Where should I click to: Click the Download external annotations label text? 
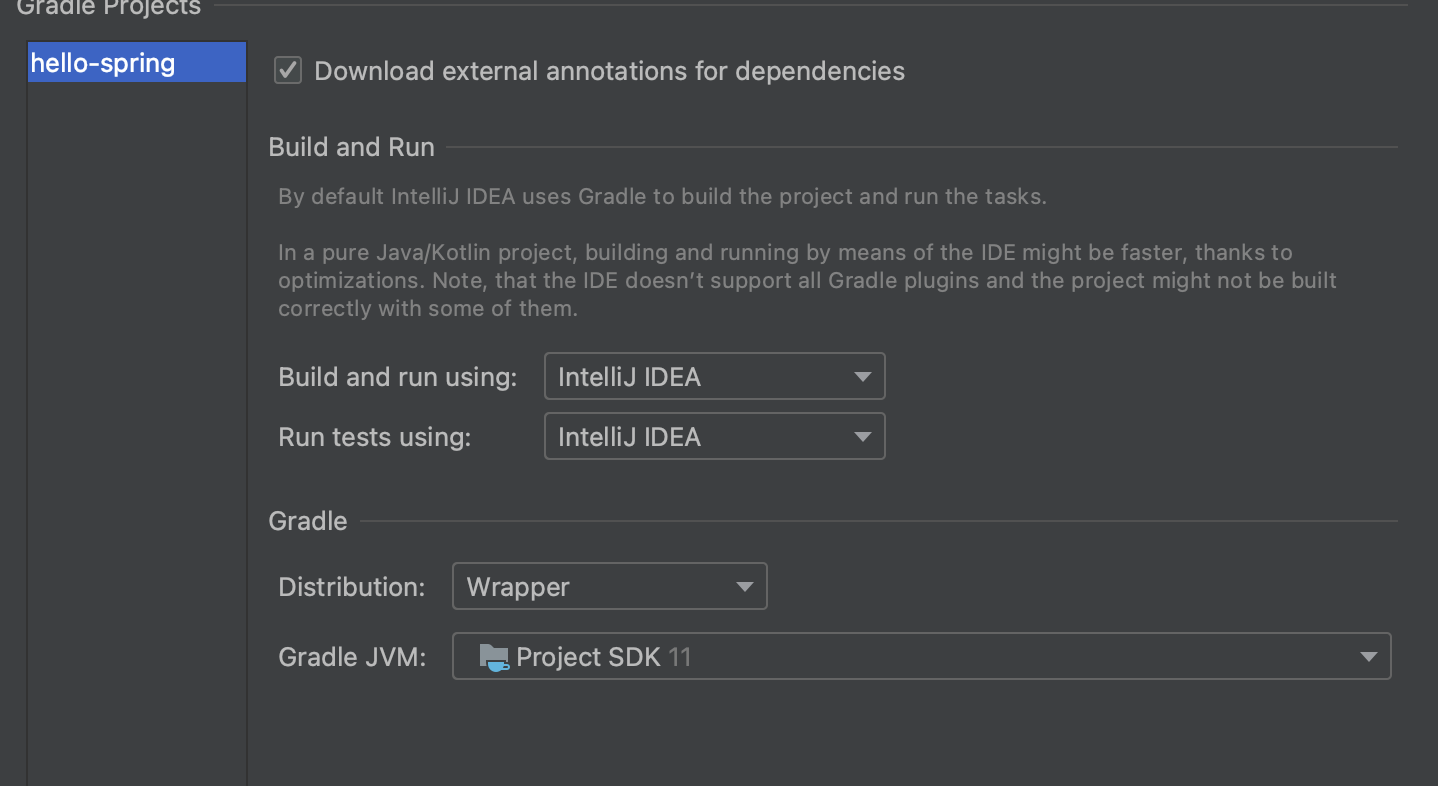(x=610, y=71)
